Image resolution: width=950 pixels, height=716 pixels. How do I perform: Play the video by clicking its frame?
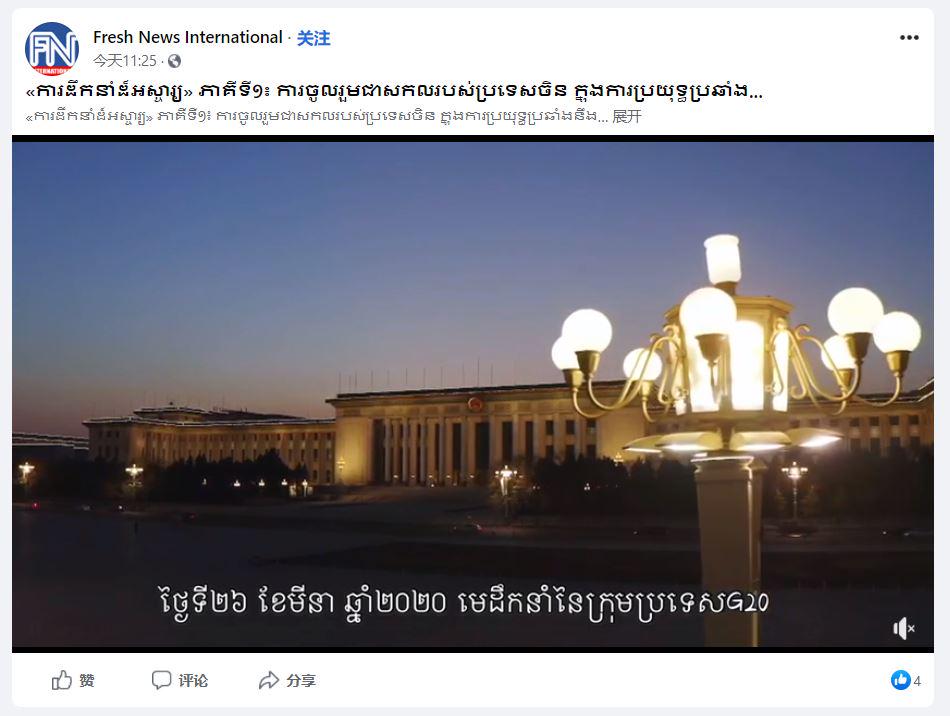(473, 394)
